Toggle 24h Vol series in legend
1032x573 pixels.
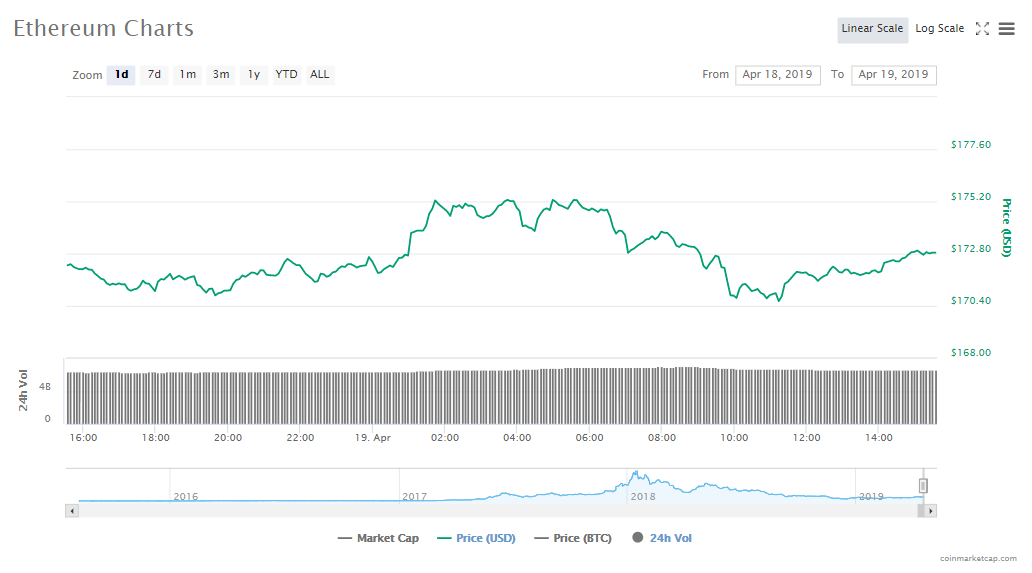[661, 538]
